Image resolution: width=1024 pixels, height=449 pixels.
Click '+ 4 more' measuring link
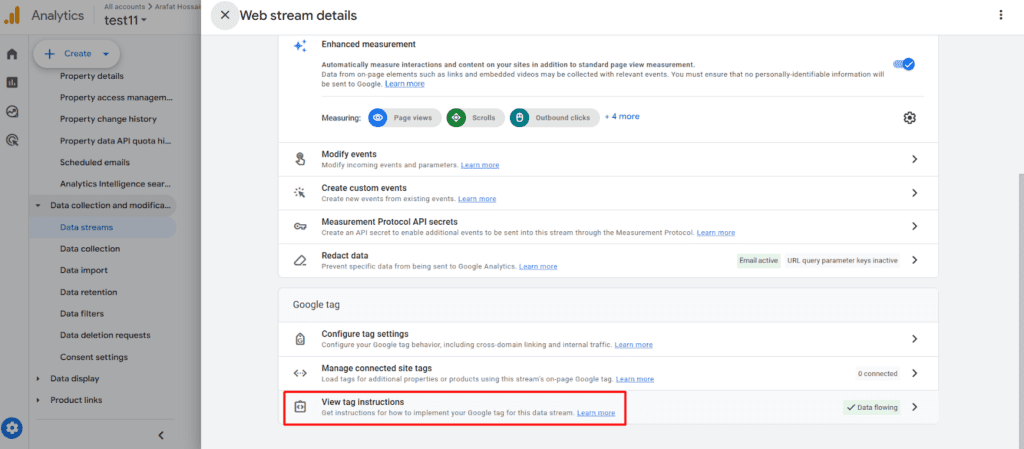622,117
